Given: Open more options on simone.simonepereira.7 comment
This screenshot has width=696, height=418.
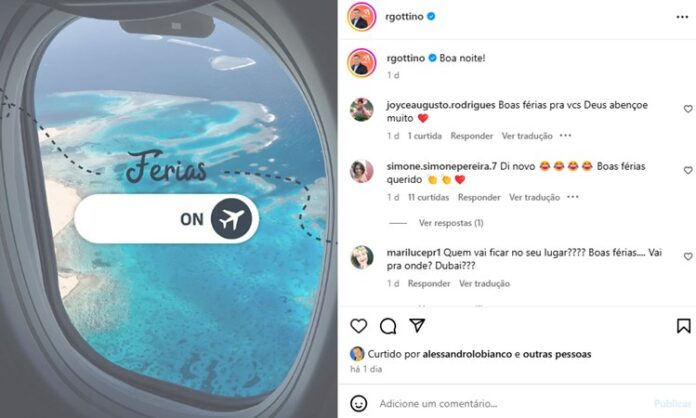Looking at the screenshot, I should click(573, 197).
